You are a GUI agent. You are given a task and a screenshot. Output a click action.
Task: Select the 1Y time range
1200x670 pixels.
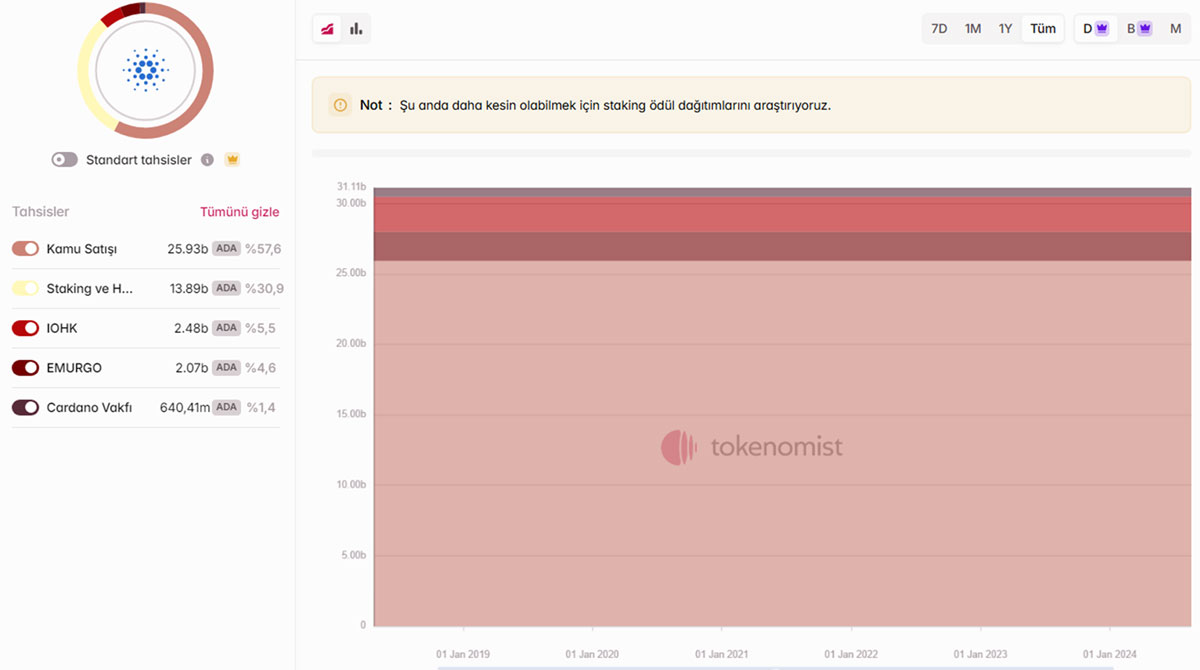[1005, 29]
